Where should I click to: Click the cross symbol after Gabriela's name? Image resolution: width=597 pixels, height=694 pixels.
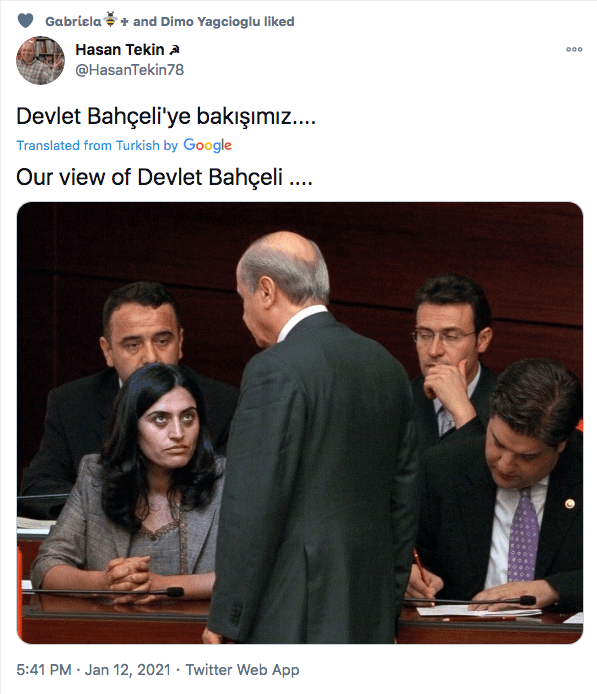click(x=124, y=22)
